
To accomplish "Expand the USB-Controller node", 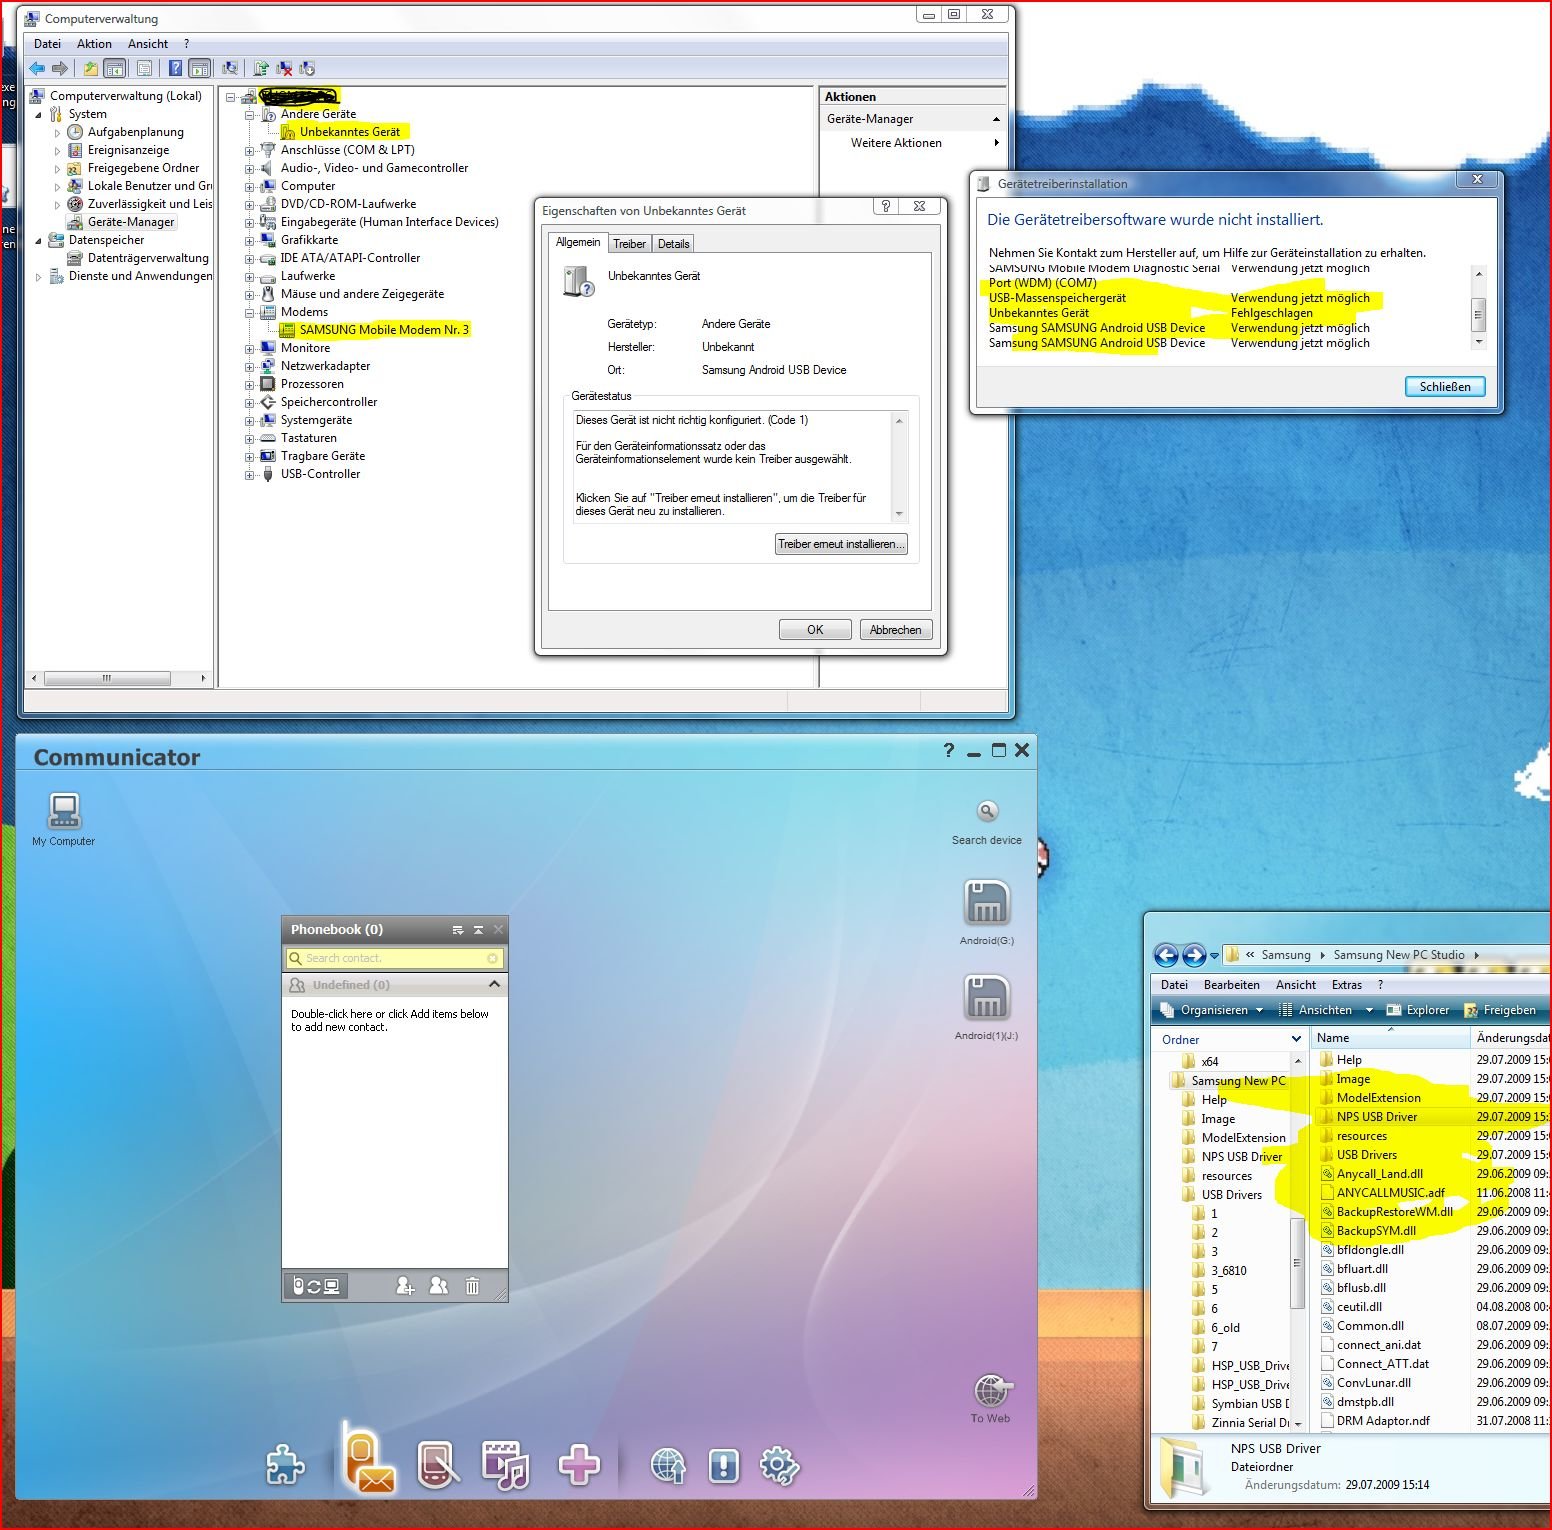I will pyautogui.click(x=250, y=475).
